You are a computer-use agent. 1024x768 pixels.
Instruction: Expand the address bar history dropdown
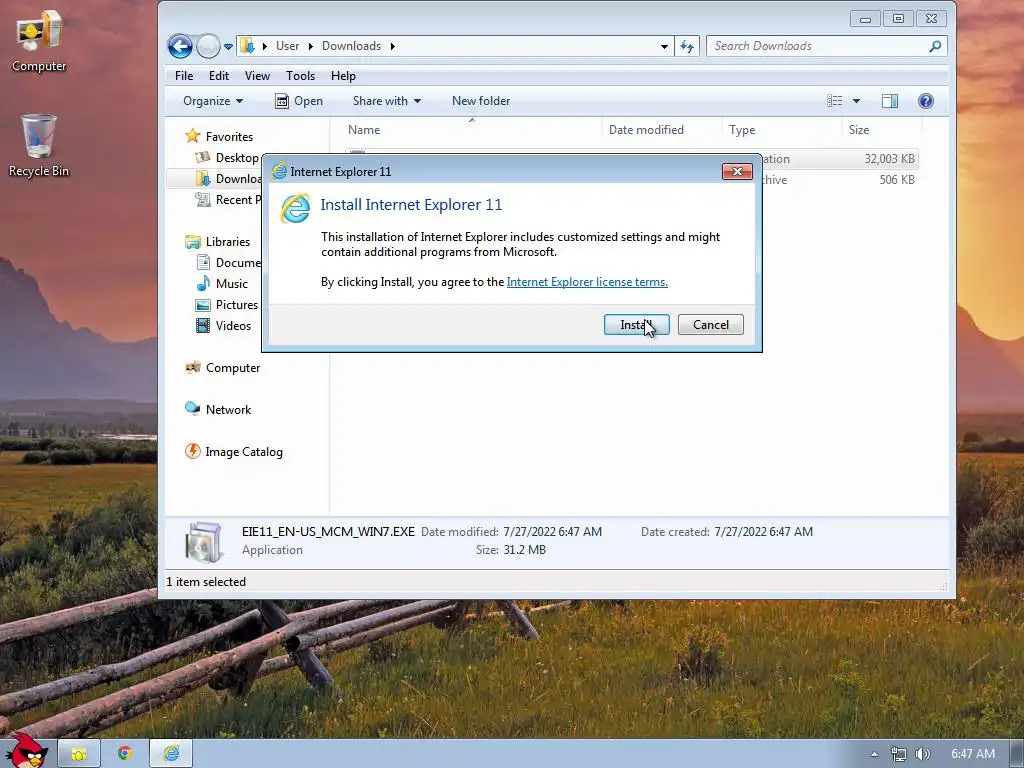[x=664, y=46]
